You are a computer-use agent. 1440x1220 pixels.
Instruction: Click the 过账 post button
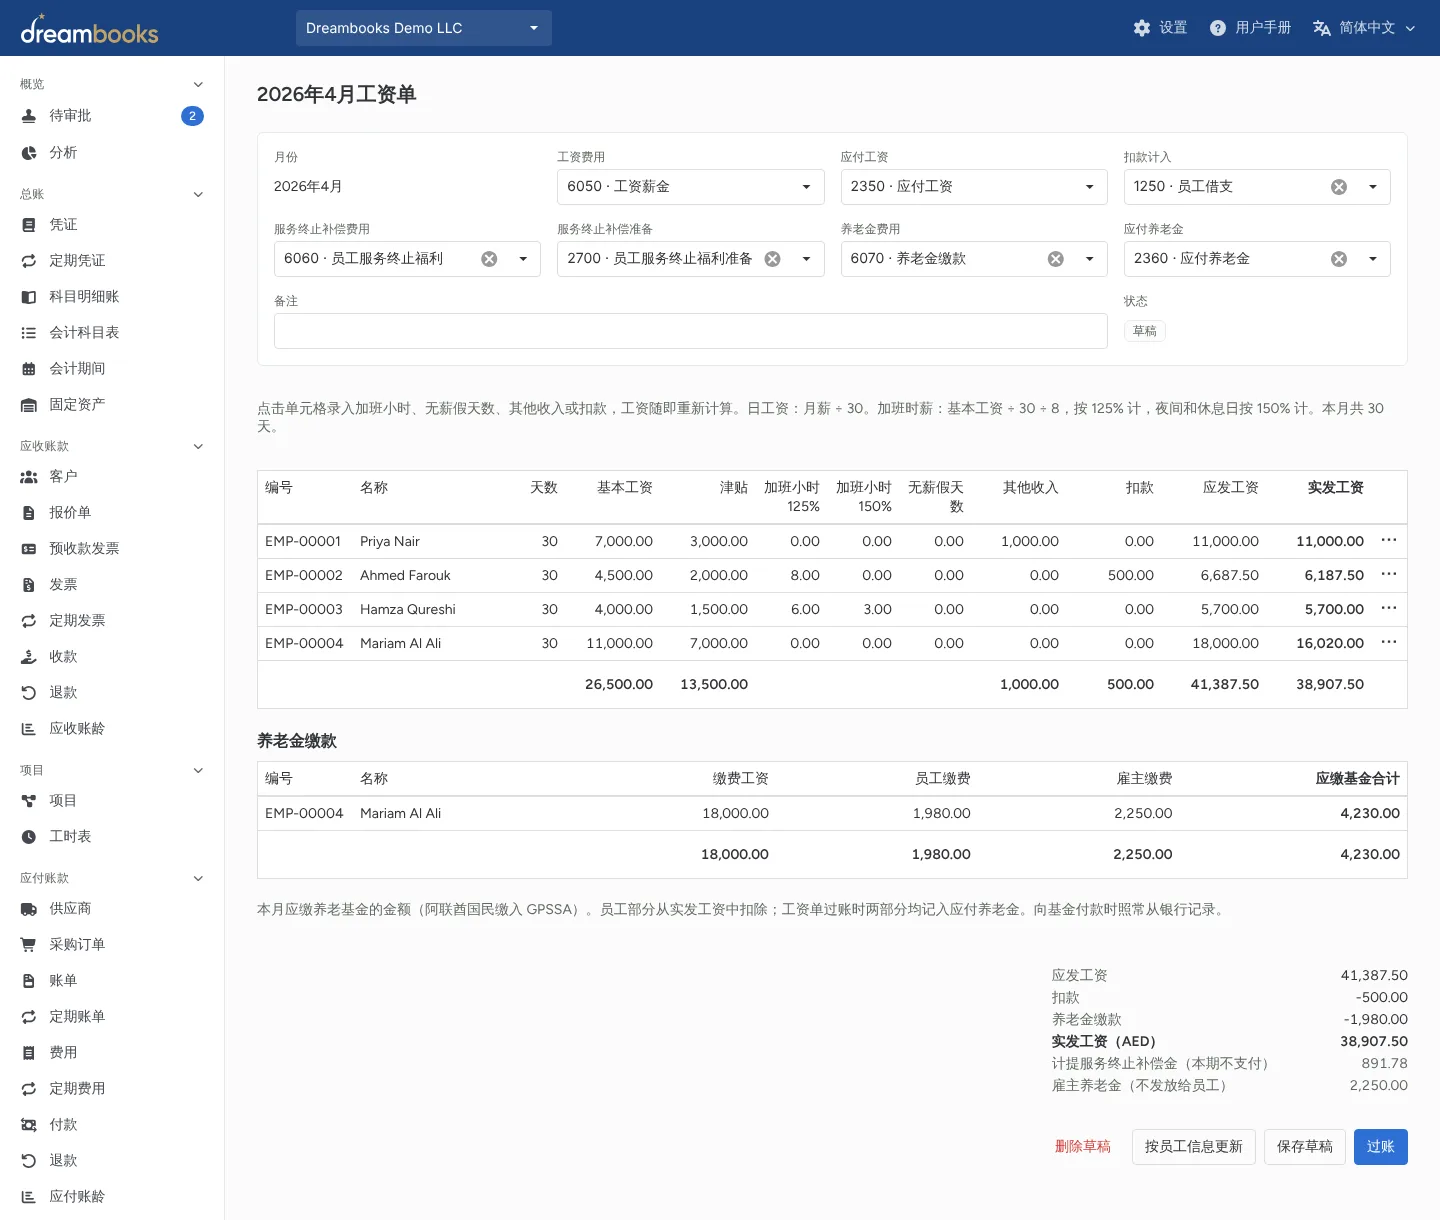(x=1380, y=1147)
